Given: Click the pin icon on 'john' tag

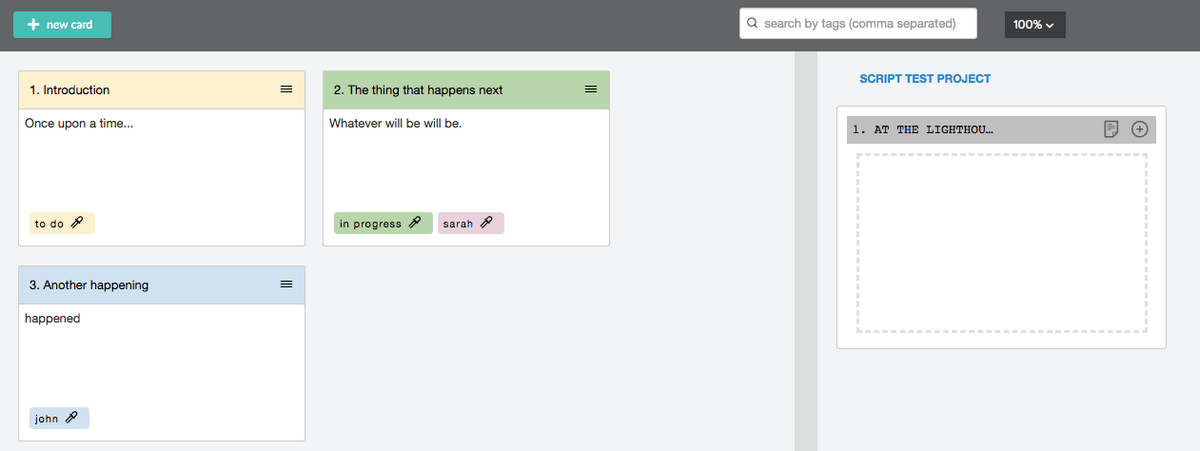Looking at the screenshot, I should tap(71, 418).
